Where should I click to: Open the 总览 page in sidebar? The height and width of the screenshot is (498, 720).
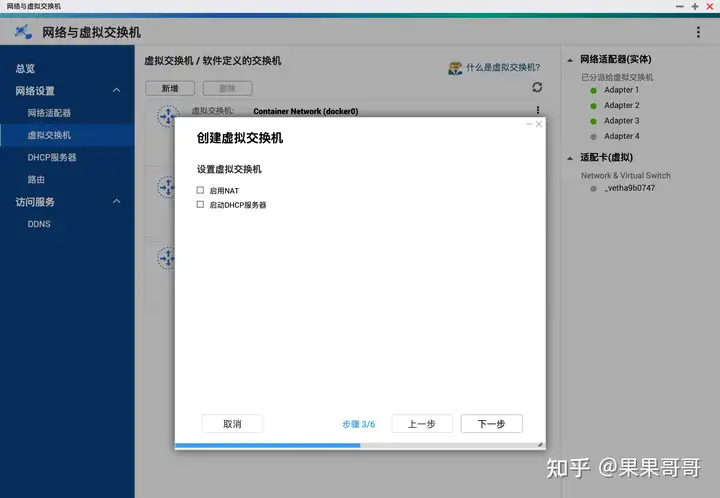[x=25, y=68]
